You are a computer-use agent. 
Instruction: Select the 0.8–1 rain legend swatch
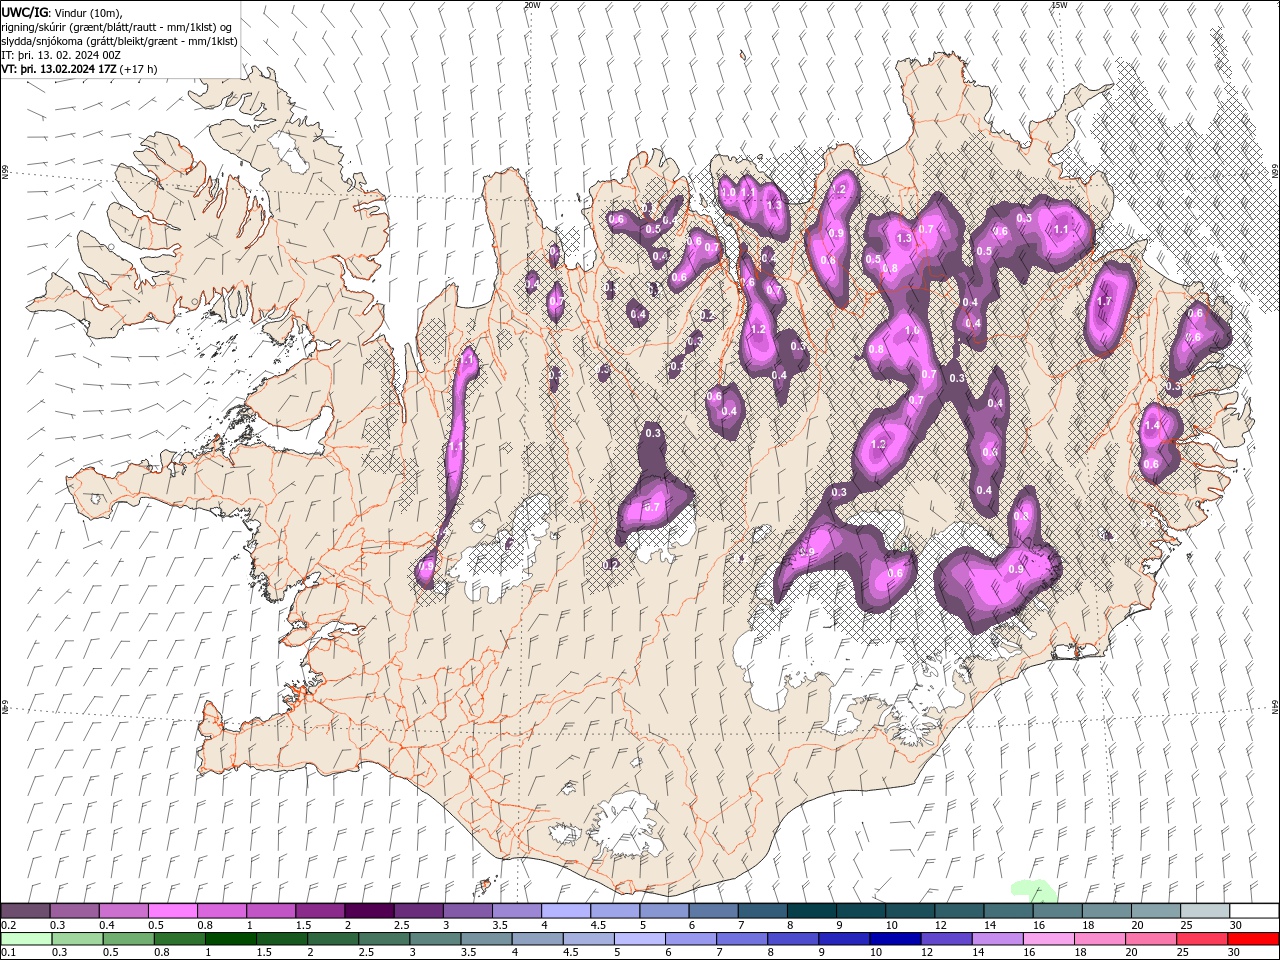click(179, 939)
